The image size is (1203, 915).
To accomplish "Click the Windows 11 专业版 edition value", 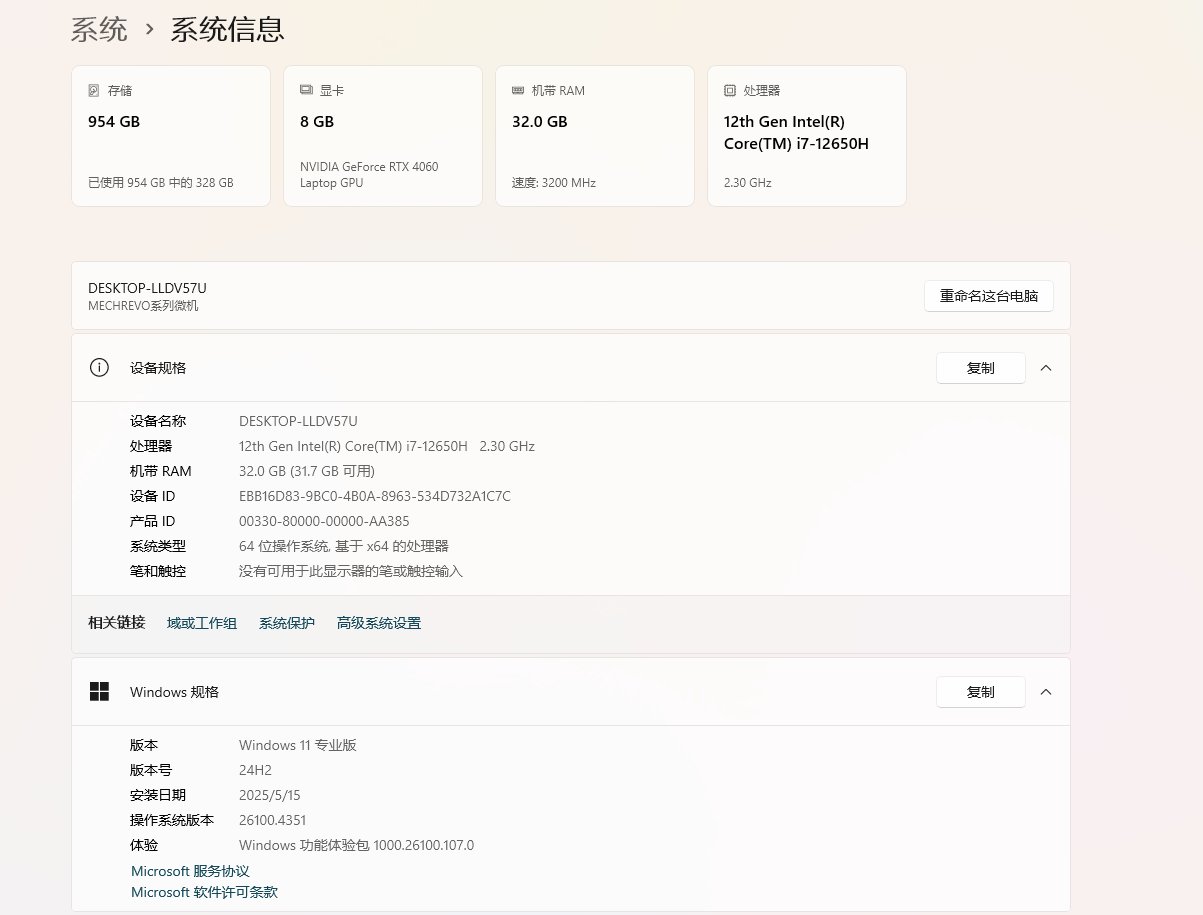I will point(298,745).
